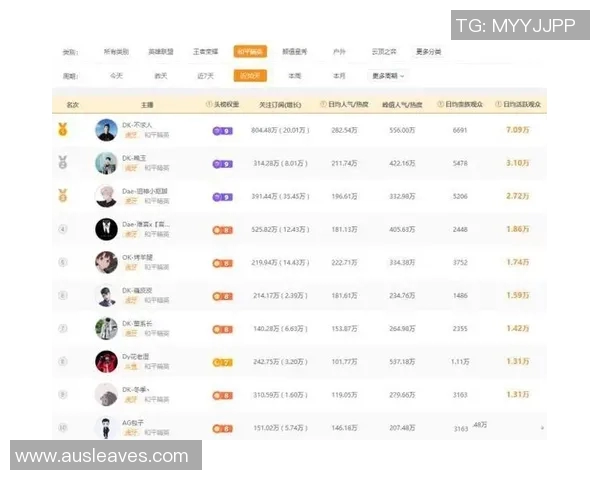Select 所有类别 category tab
Image resolution: width=600 pixels, height=480 pixels.
click(116, 52)
